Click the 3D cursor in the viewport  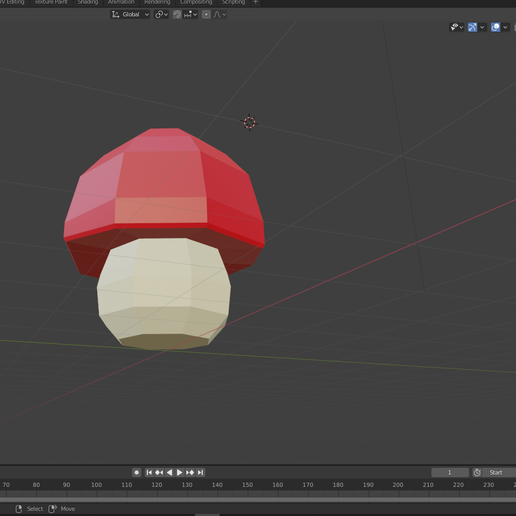click(249, 123)
